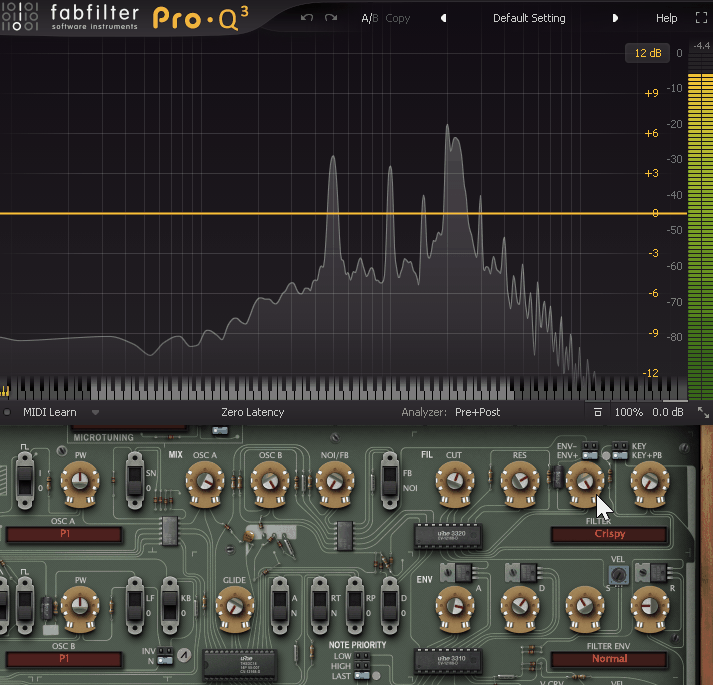Set the ENV-/ENV+ jumper
Viewport: 713px width, 685px height.
590,450
